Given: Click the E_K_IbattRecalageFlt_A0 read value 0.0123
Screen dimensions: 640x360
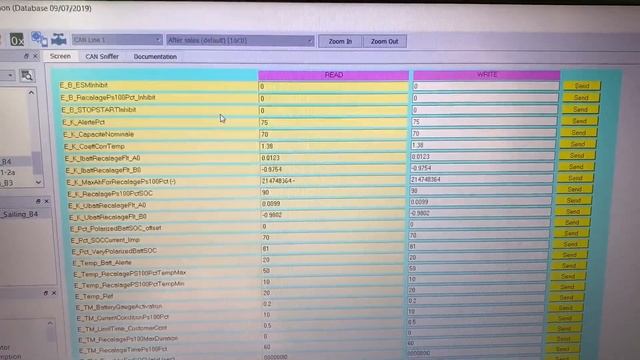Looking at the screenshot, I should (333, 158).
